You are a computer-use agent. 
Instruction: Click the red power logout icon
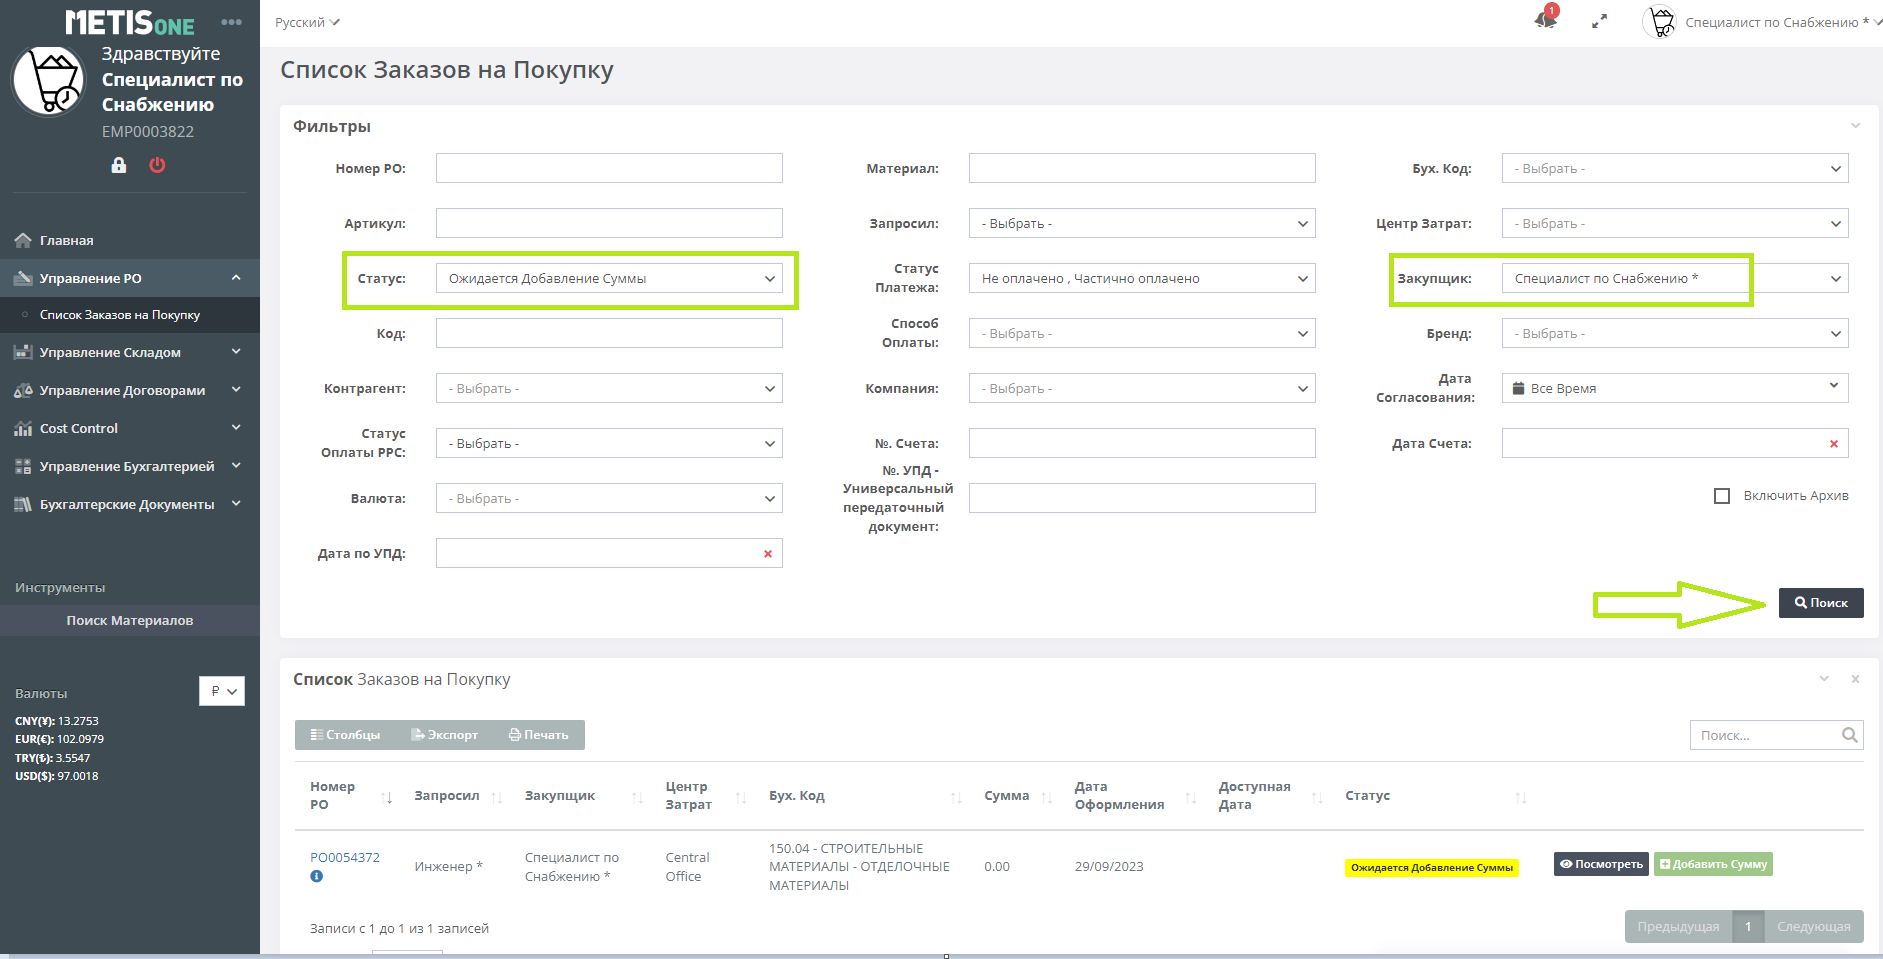tap(157, 165)
